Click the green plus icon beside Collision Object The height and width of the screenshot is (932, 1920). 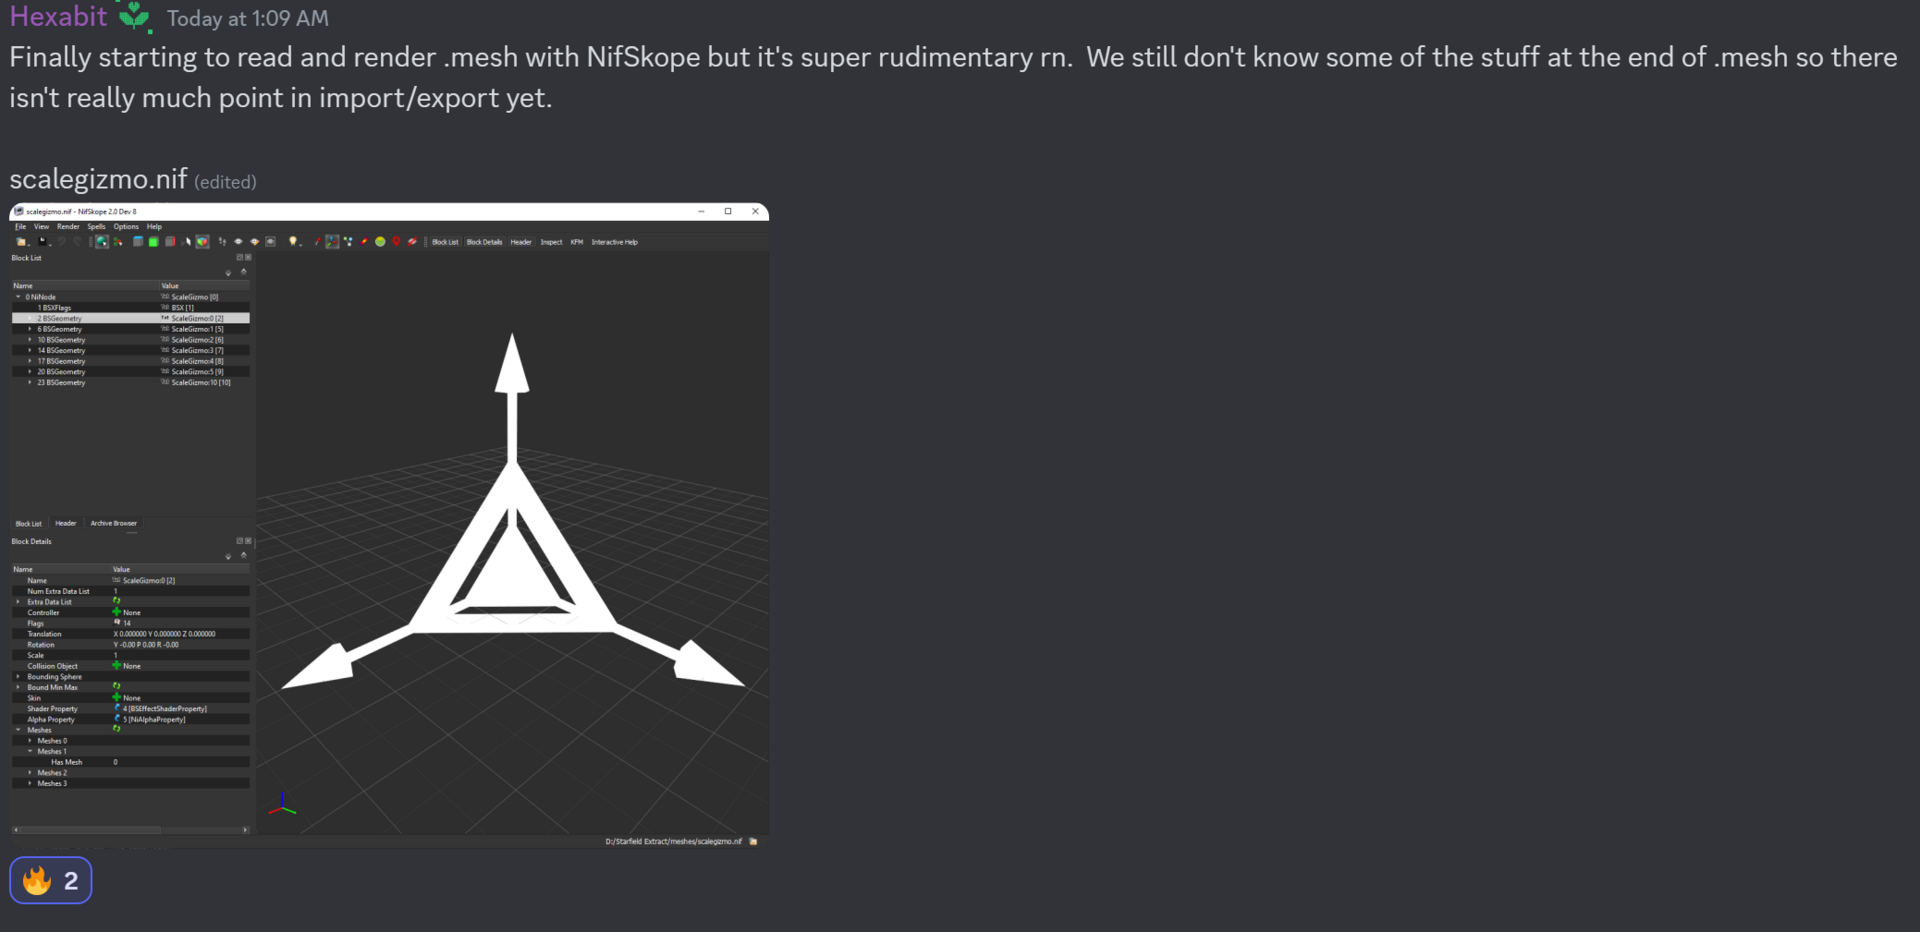116,665
